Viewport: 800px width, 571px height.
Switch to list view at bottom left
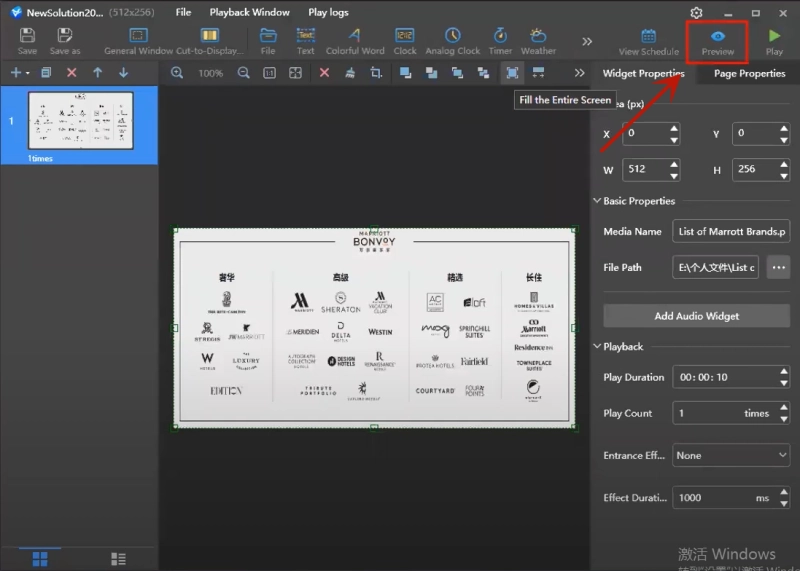[118, 558]
